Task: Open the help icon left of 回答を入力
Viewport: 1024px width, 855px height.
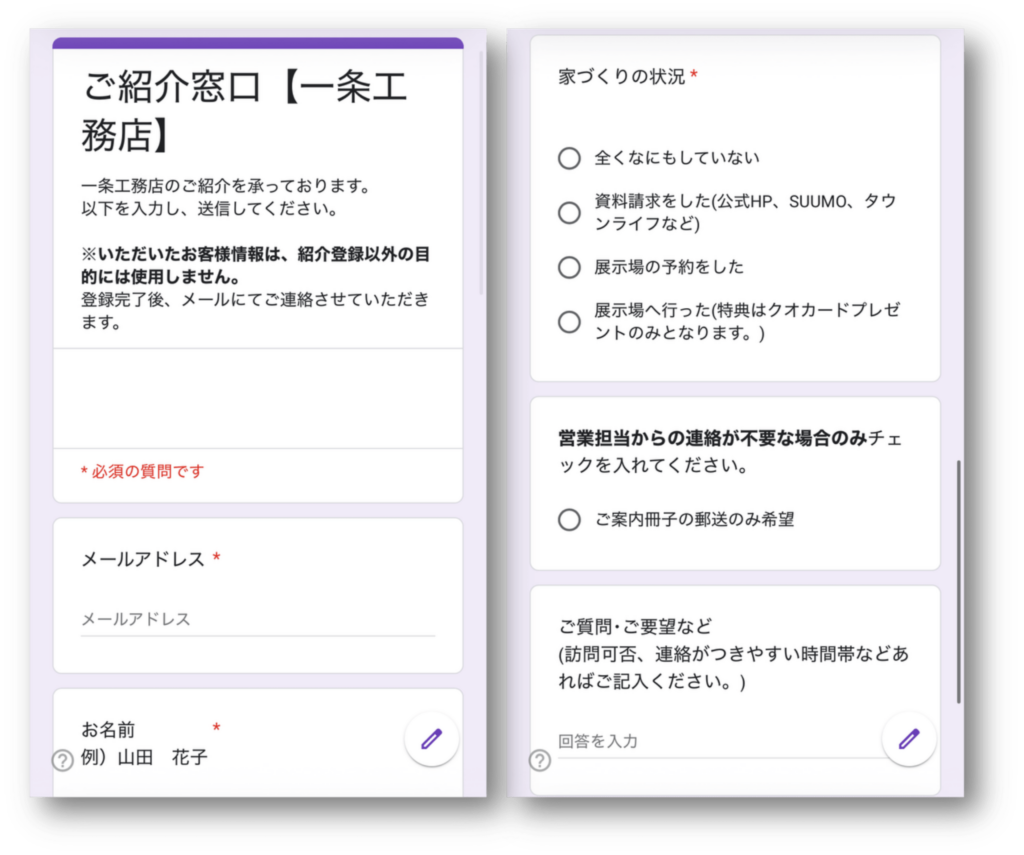Action: coord(540,761)
